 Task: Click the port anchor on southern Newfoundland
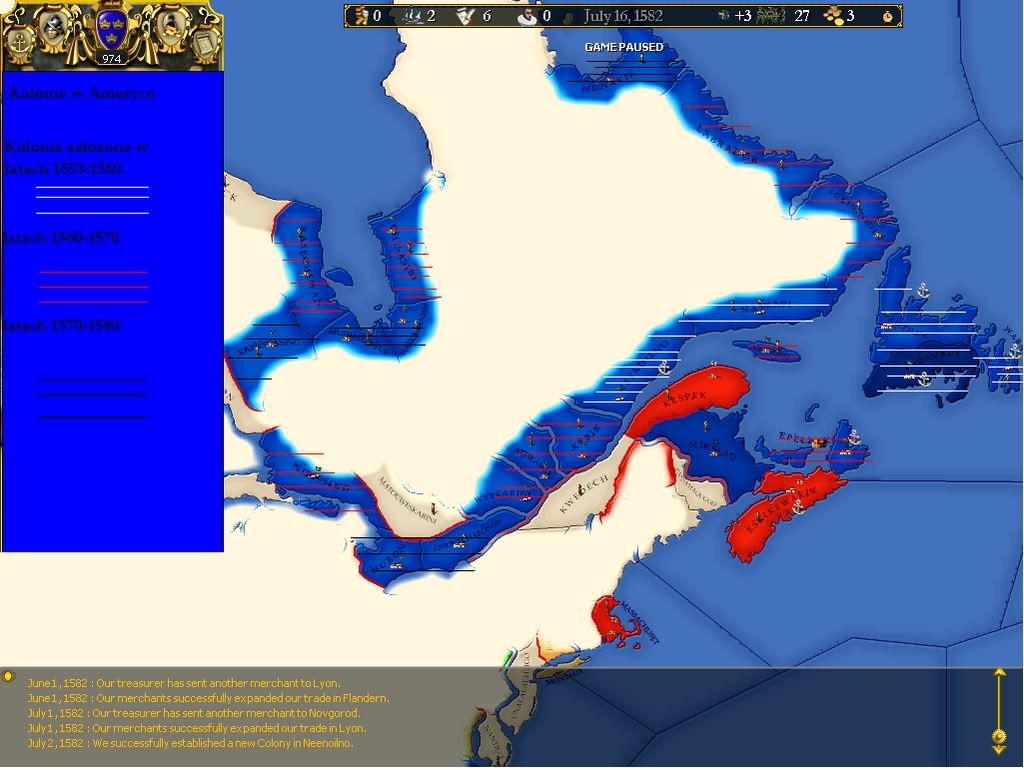(923, 378)
